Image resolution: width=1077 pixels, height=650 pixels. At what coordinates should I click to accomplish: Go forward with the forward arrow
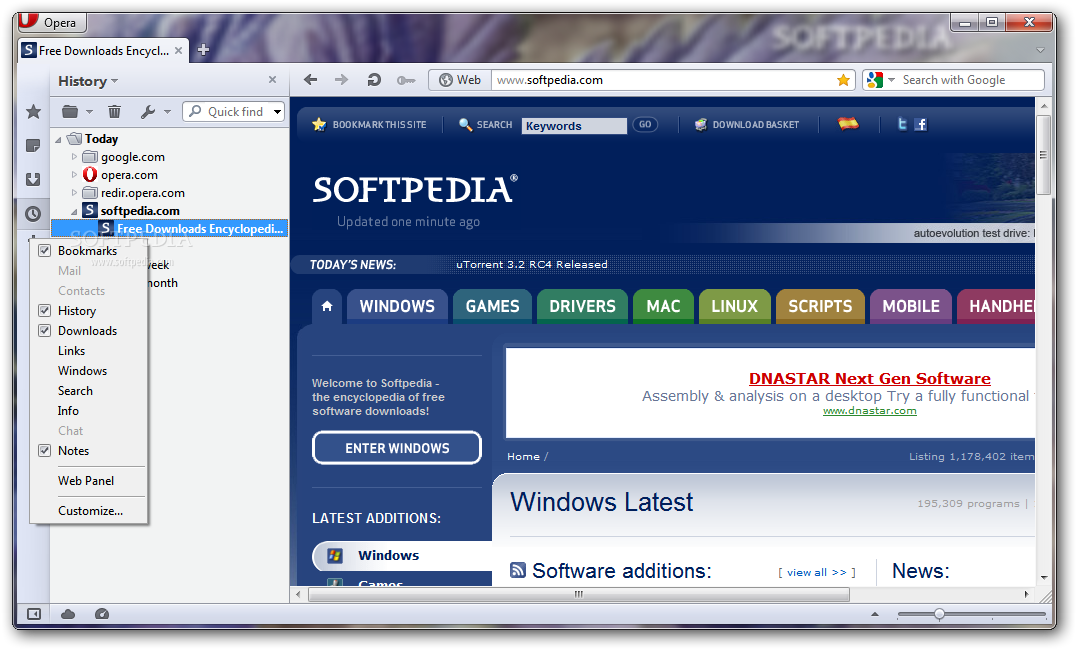pos(341,80)
